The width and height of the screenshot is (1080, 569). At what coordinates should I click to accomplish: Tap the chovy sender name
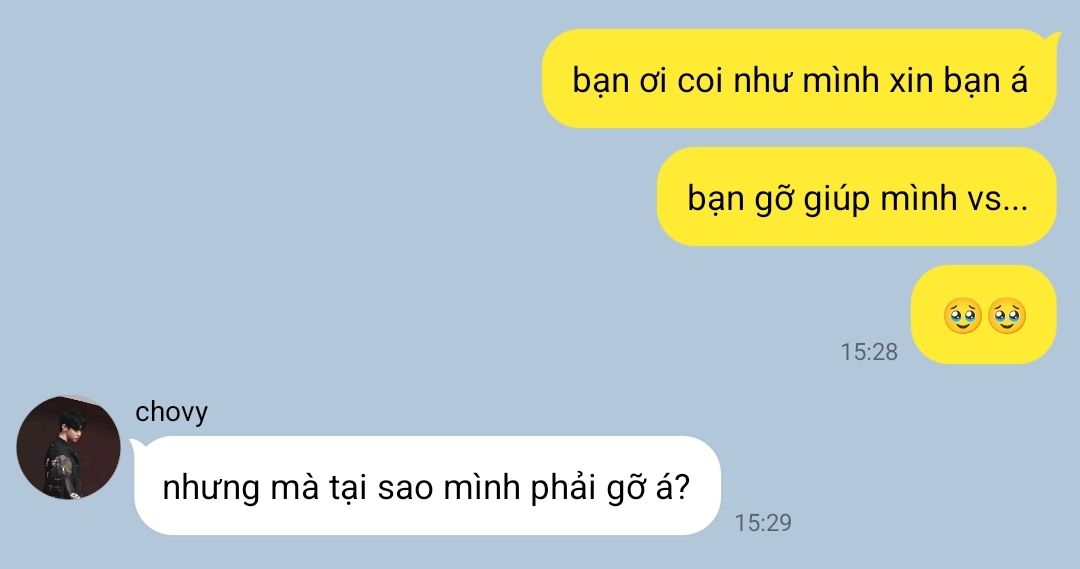[172, 412]
